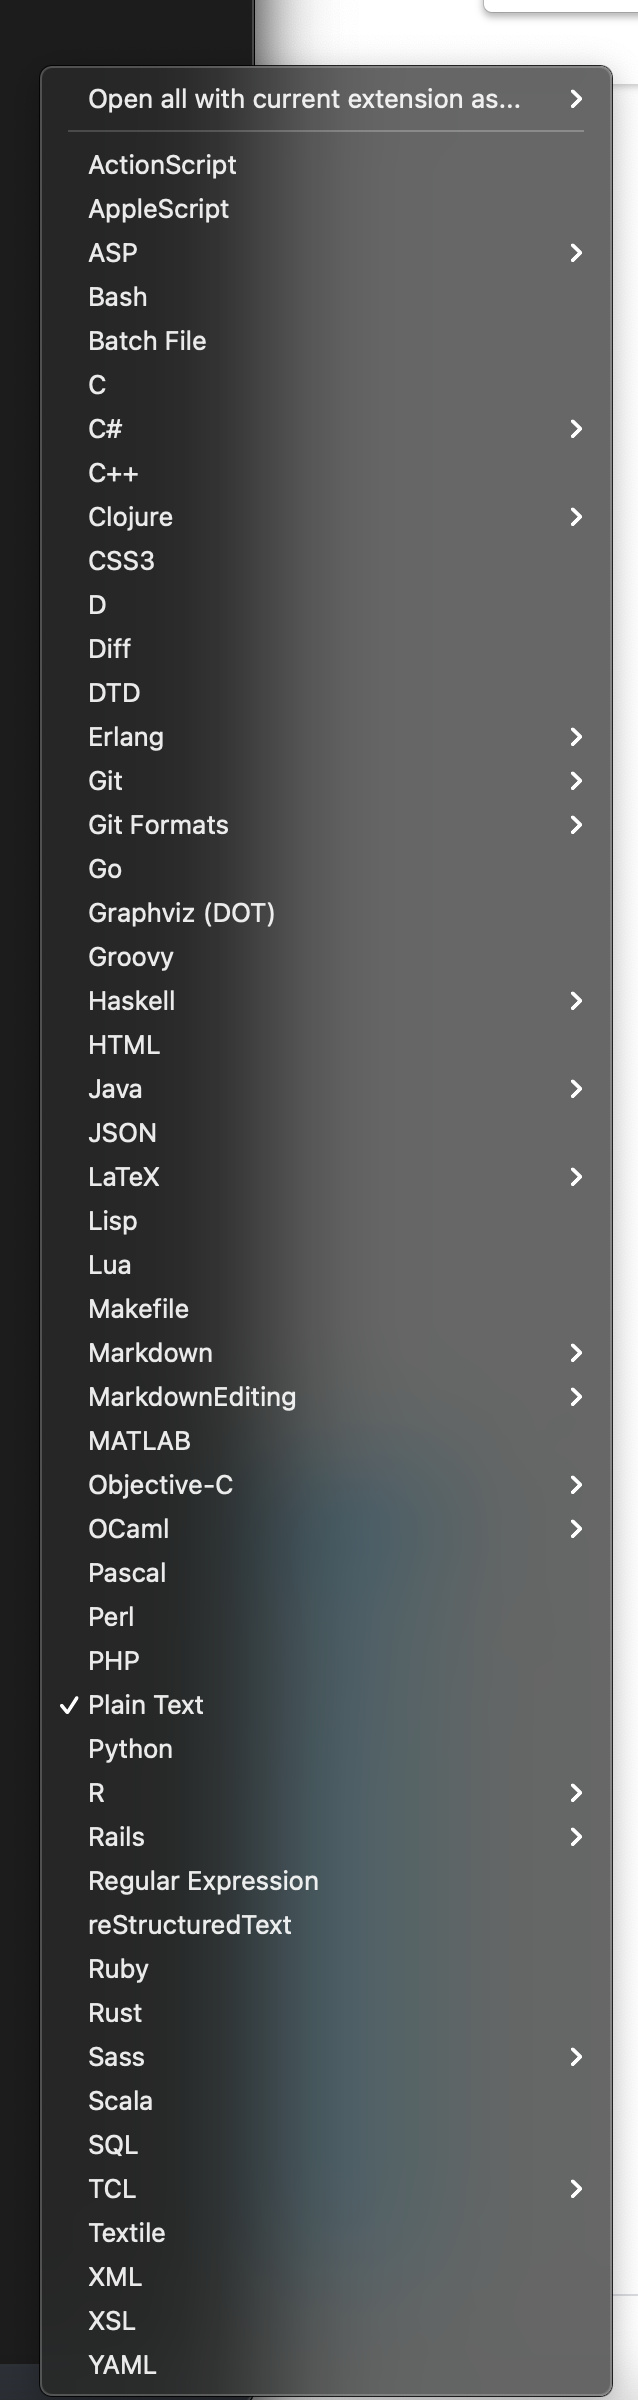Open the Objective-C submenu arrow

[x=576, y=1485]
